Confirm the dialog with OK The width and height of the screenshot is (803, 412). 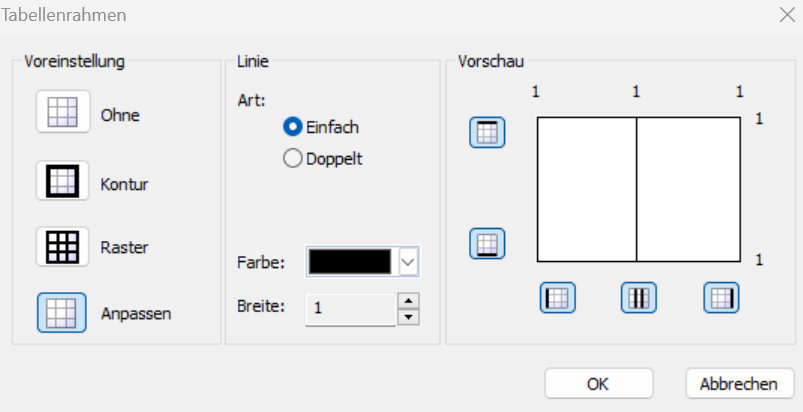[598, 383]
